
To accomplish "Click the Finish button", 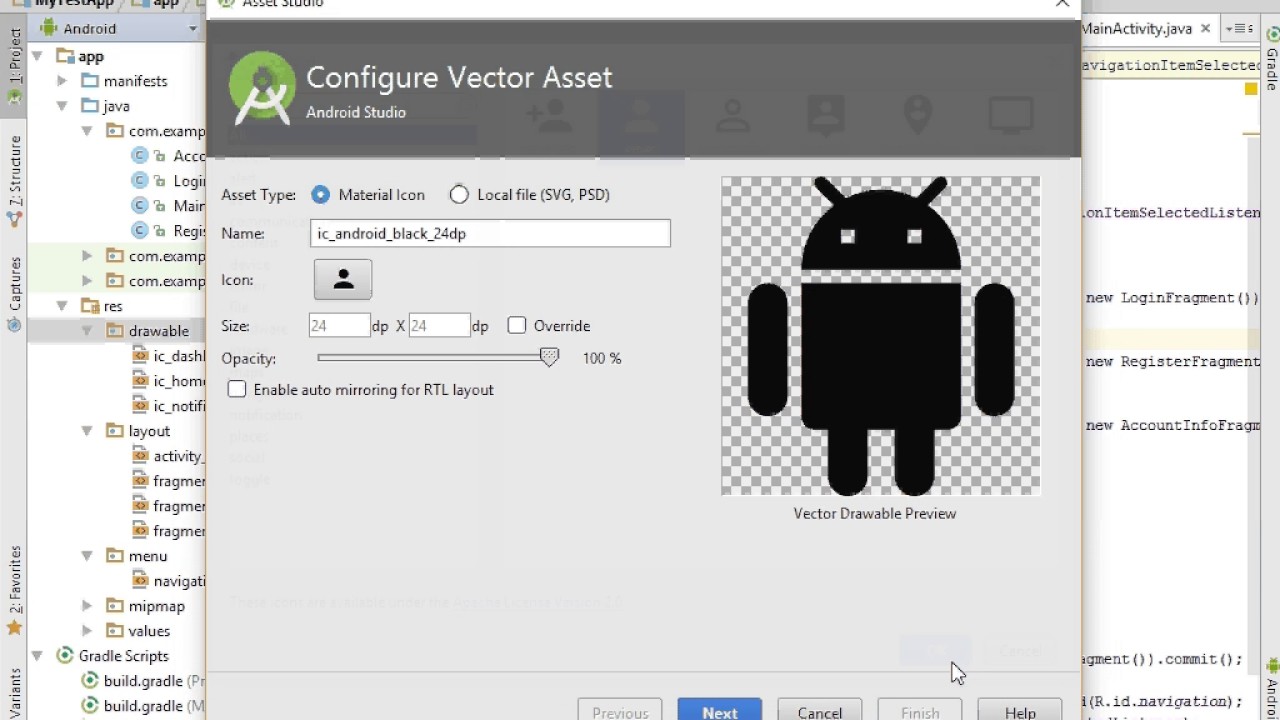I will tap(920, 710).
